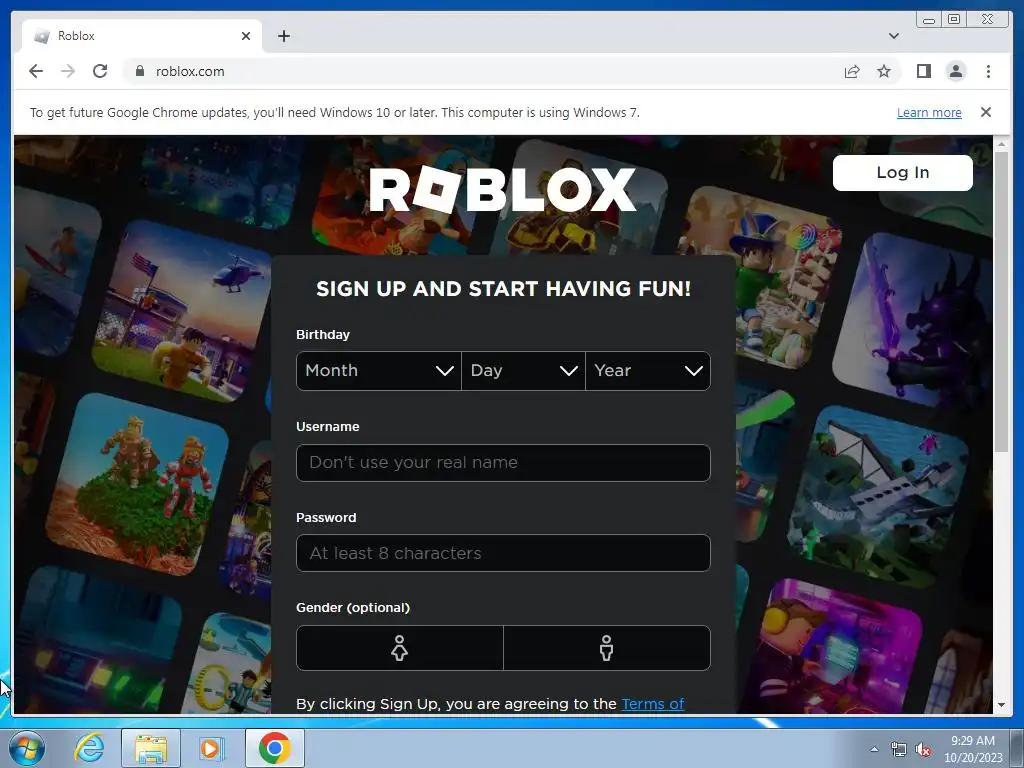
Task: Click the network tray icon
Action: pos(899,750)
